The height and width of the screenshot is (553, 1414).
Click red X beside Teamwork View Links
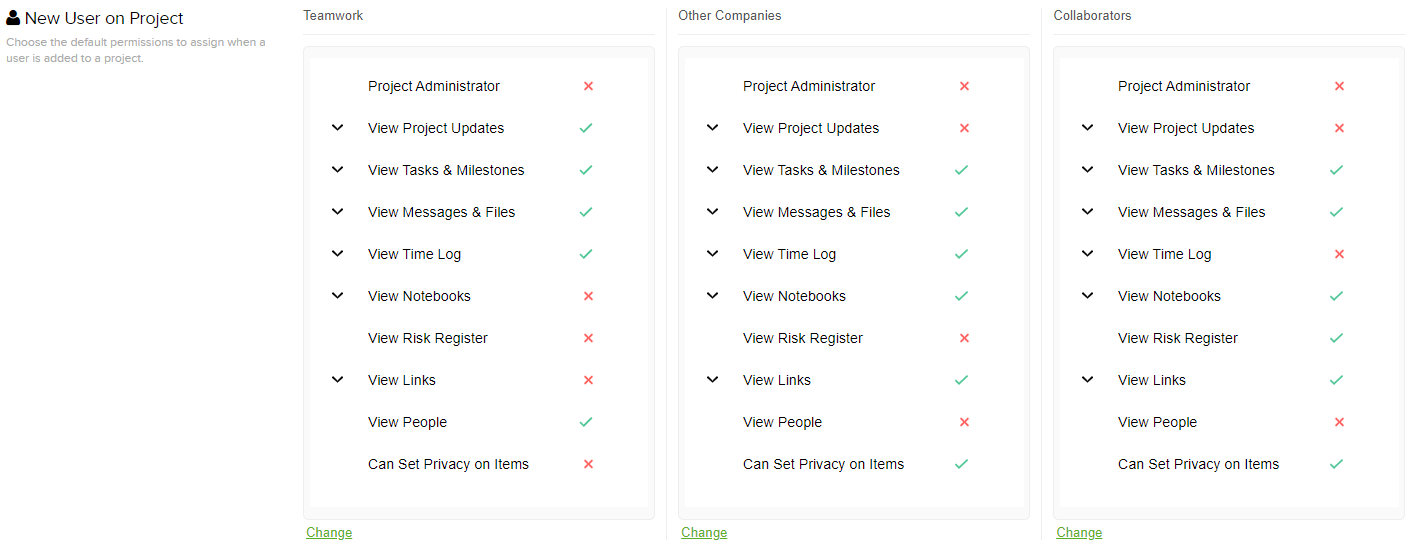tap(588, 380)
